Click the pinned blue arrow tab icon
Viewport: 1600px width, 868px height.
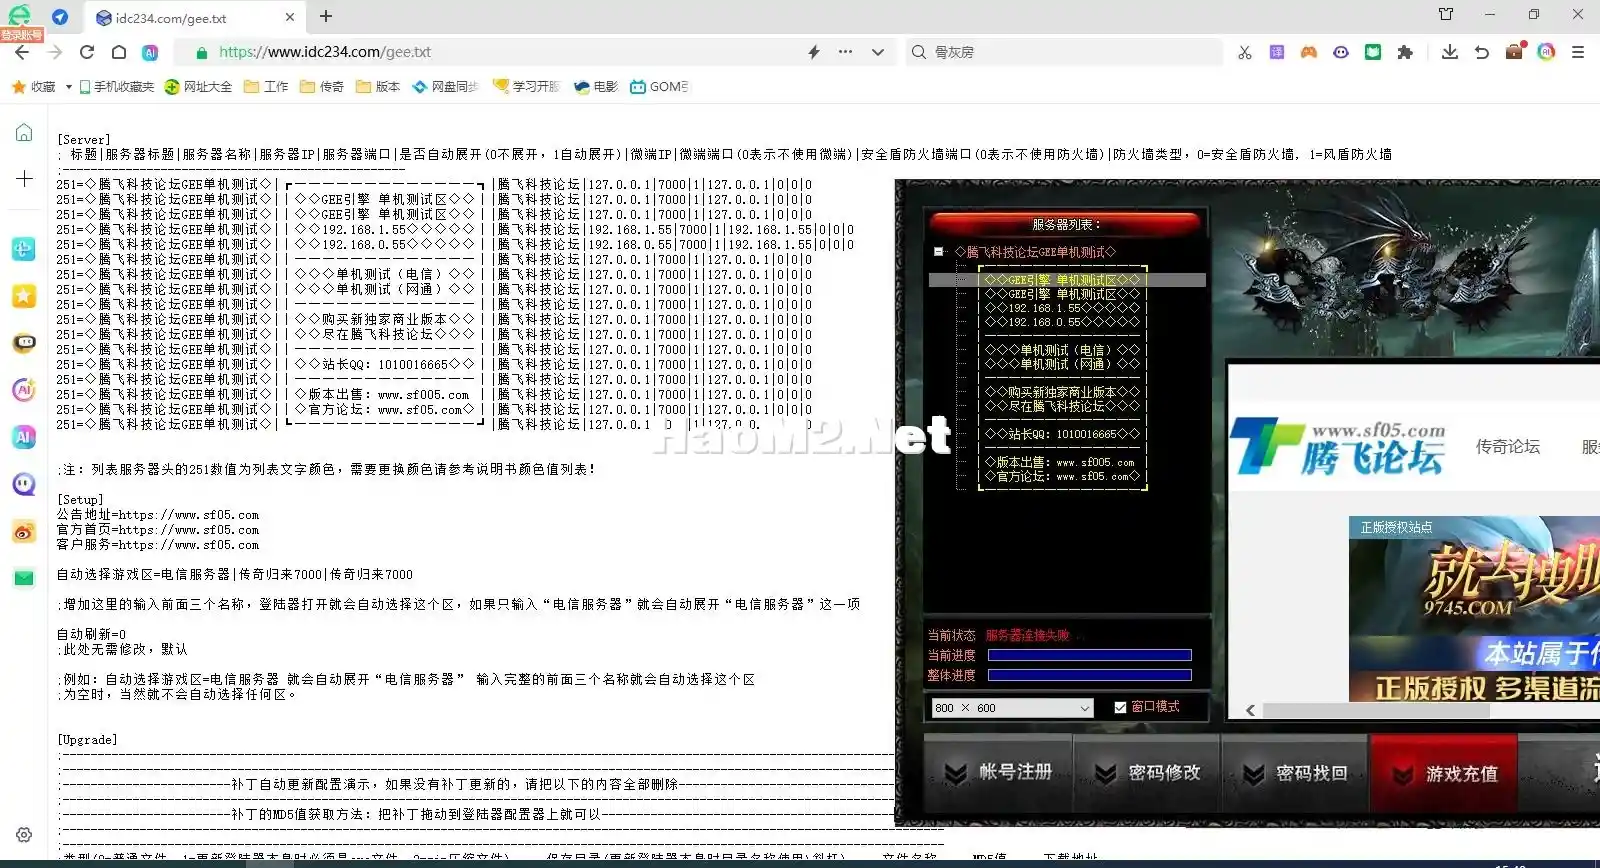click(60, 17)
